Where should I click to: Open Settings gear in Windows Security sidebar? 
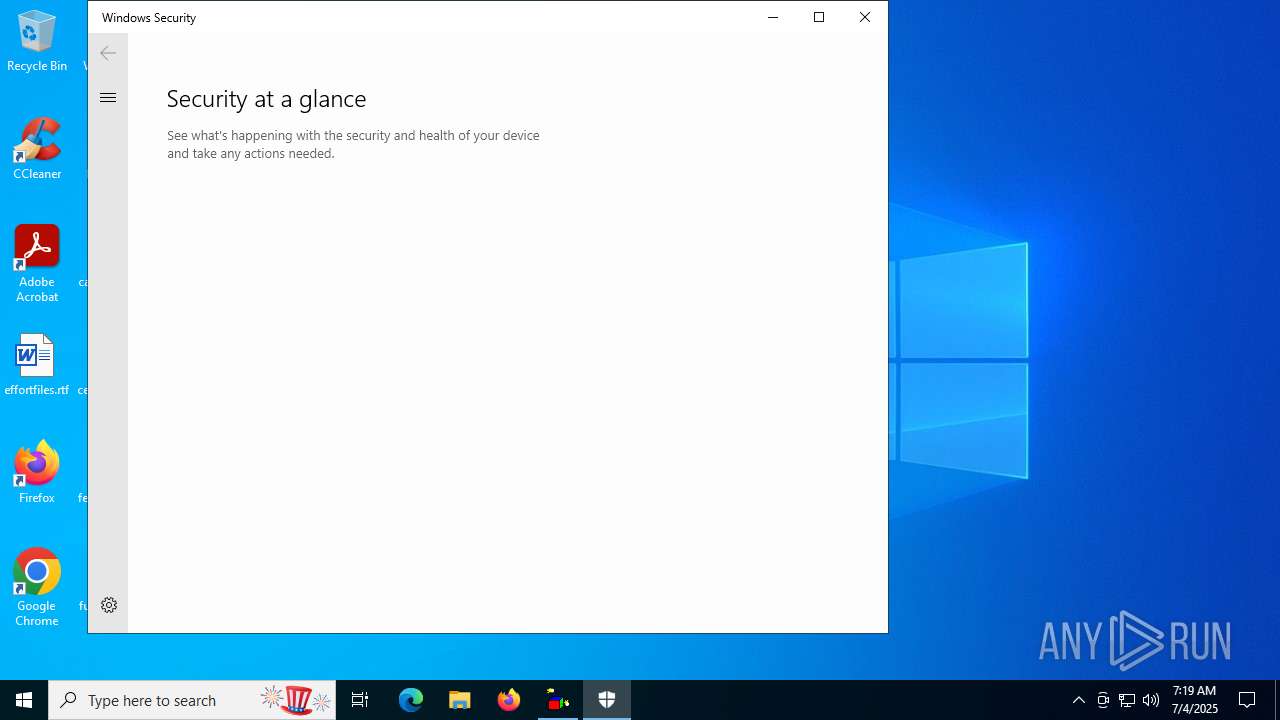[109, 605]
